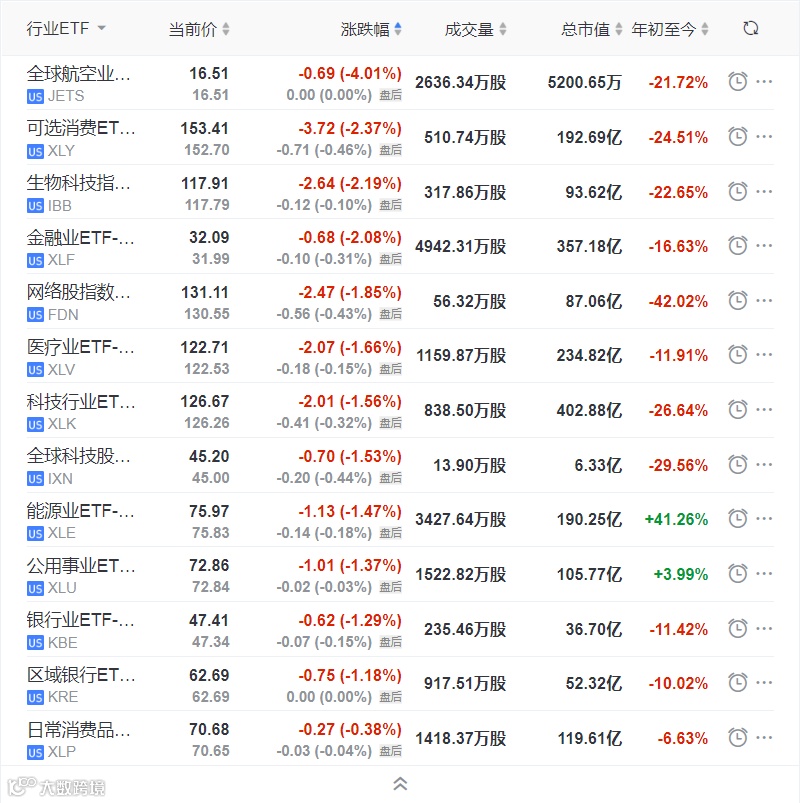Open more options for IBB row
Screen dimensions: 800x803
(x=764, y=191)
